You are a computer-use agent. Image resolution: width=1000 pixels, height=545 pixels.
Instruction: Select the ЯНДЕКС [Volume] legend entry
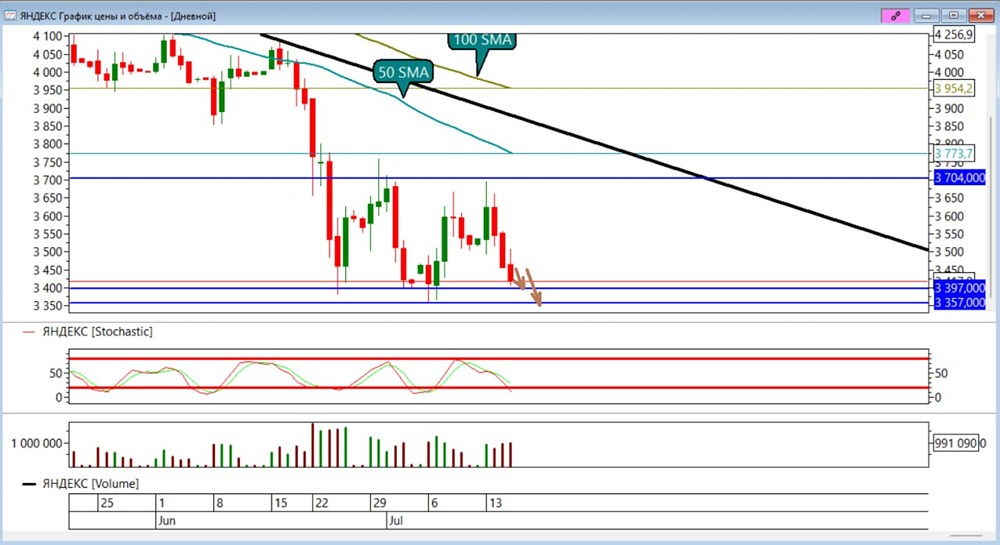click(x=81, y=484)
